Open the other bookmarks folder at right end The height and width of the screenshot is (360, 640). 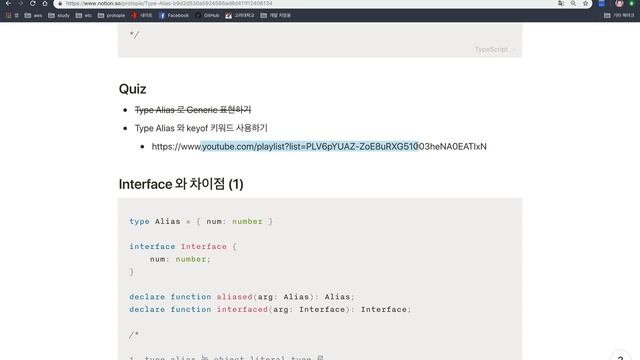(619, 16)
